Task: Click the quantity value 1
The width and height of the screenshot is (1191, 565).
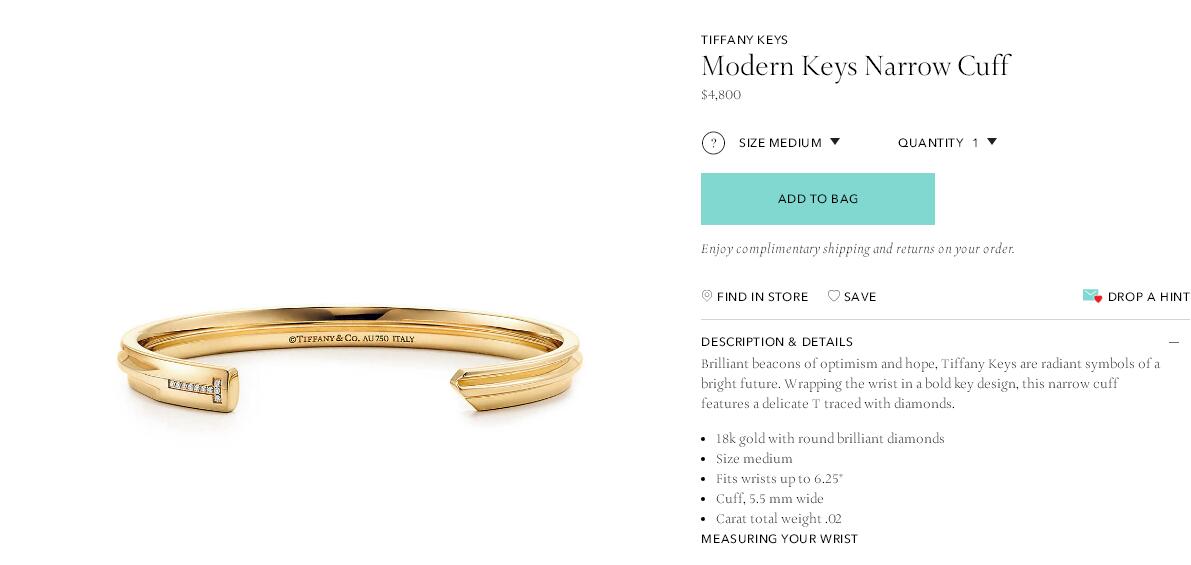Action: coord(975,143)
